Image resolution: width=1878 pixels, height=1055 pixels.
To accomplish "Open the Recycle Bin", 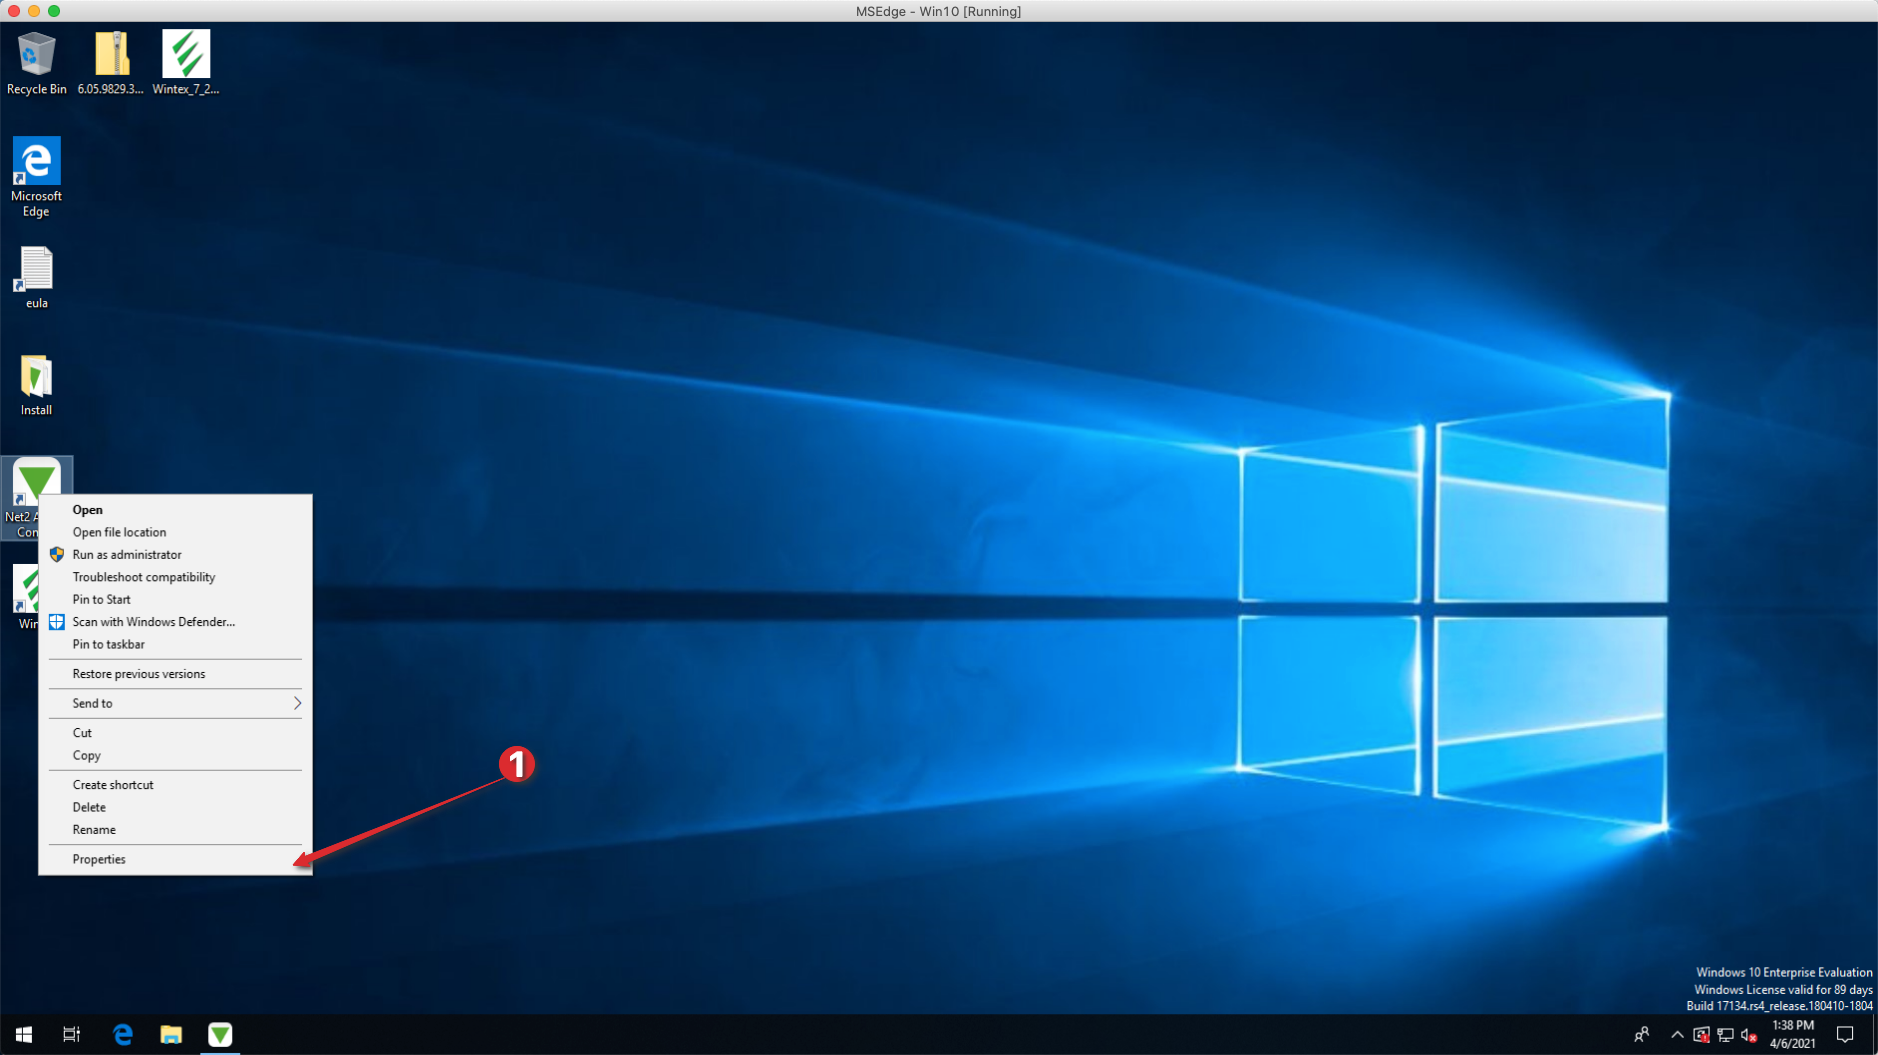I will [x=35, y=55].
